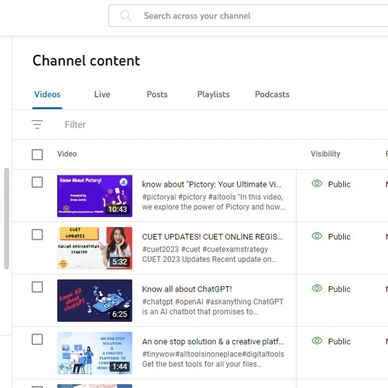Click Public visibility for the ChatGPT video
The height and width of the screenshot is (388, 388).
tap(339, 289)
